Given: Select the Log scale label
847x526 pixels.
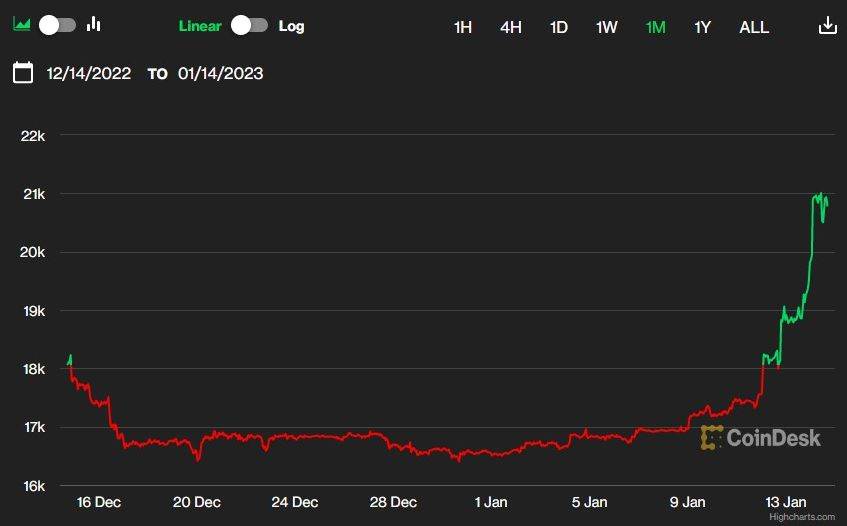Looking at the screenshot, I should [291, 26].
